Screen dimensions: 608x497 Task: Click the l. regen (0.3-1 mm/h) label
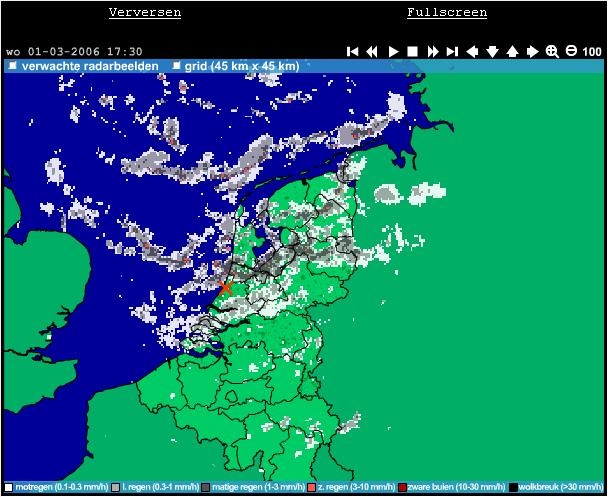point(161,487)
